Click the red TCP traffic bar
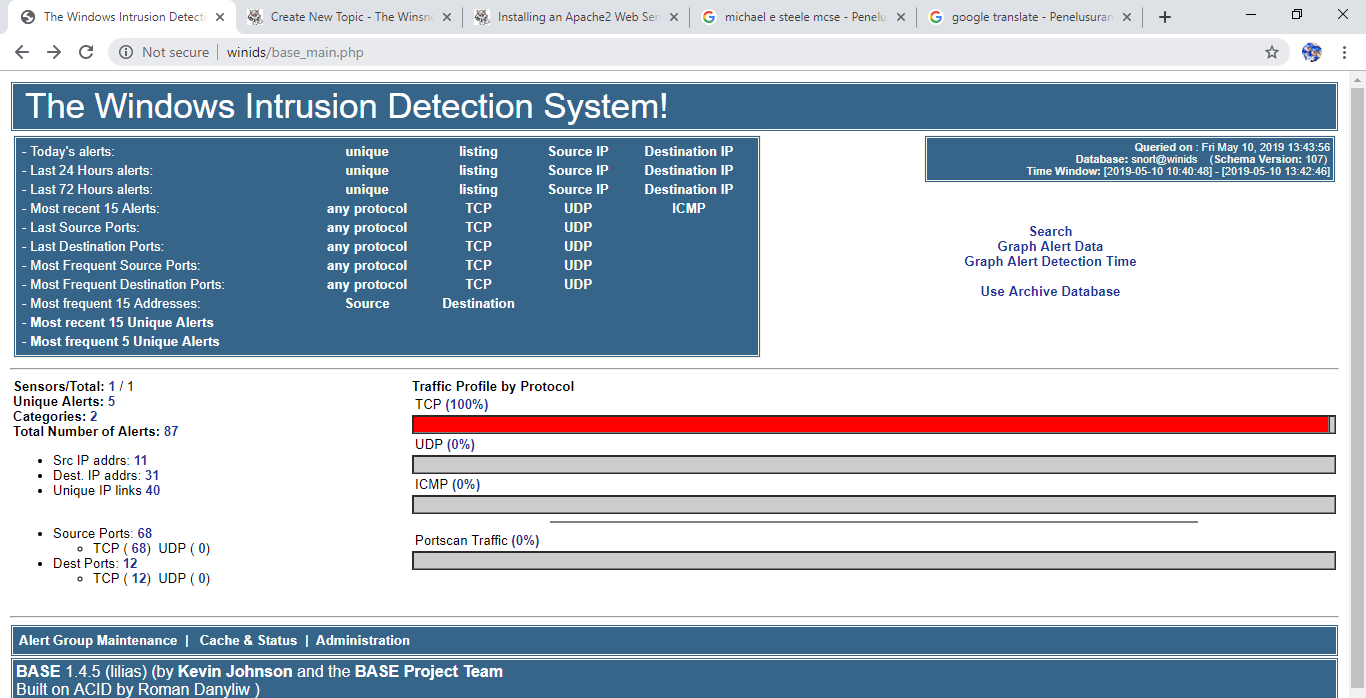This screenshot has height=698, width=1366. pos(870,424)
